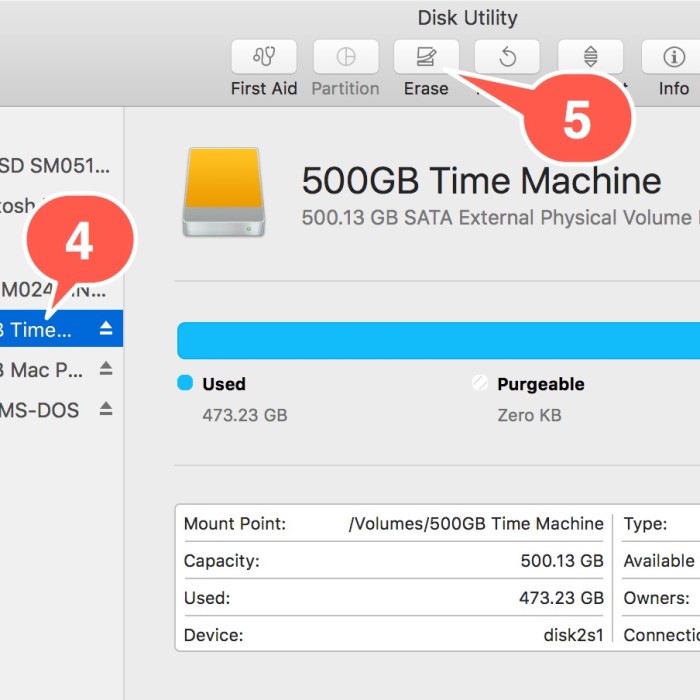700x700 pixels.
Task: Click the Mount/Unmount toolbar icon
Action: 591,56
